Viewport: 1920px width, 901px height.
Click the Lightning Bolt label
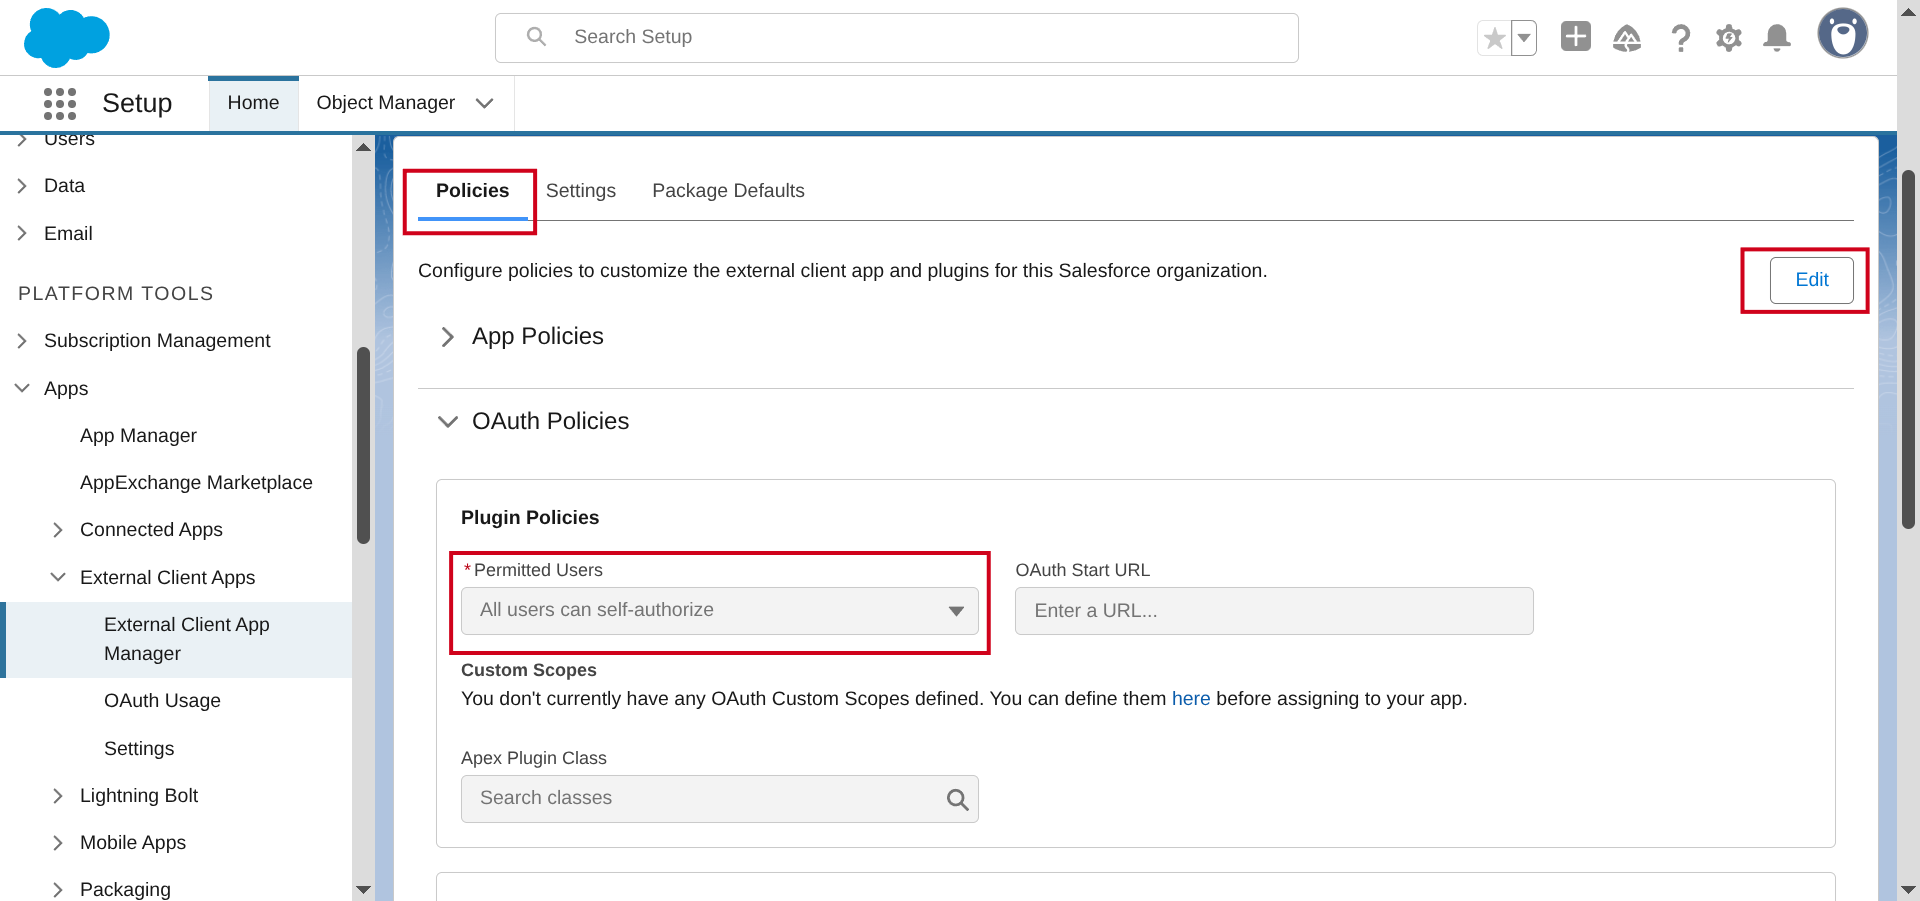tap(139, 796)
